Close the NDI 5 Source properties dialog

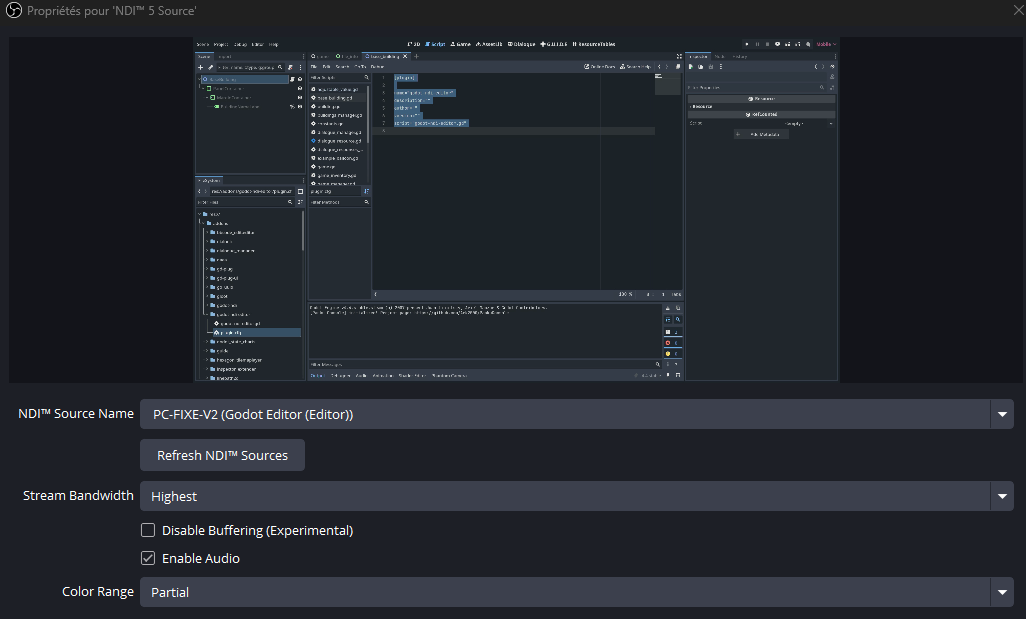1018,10
